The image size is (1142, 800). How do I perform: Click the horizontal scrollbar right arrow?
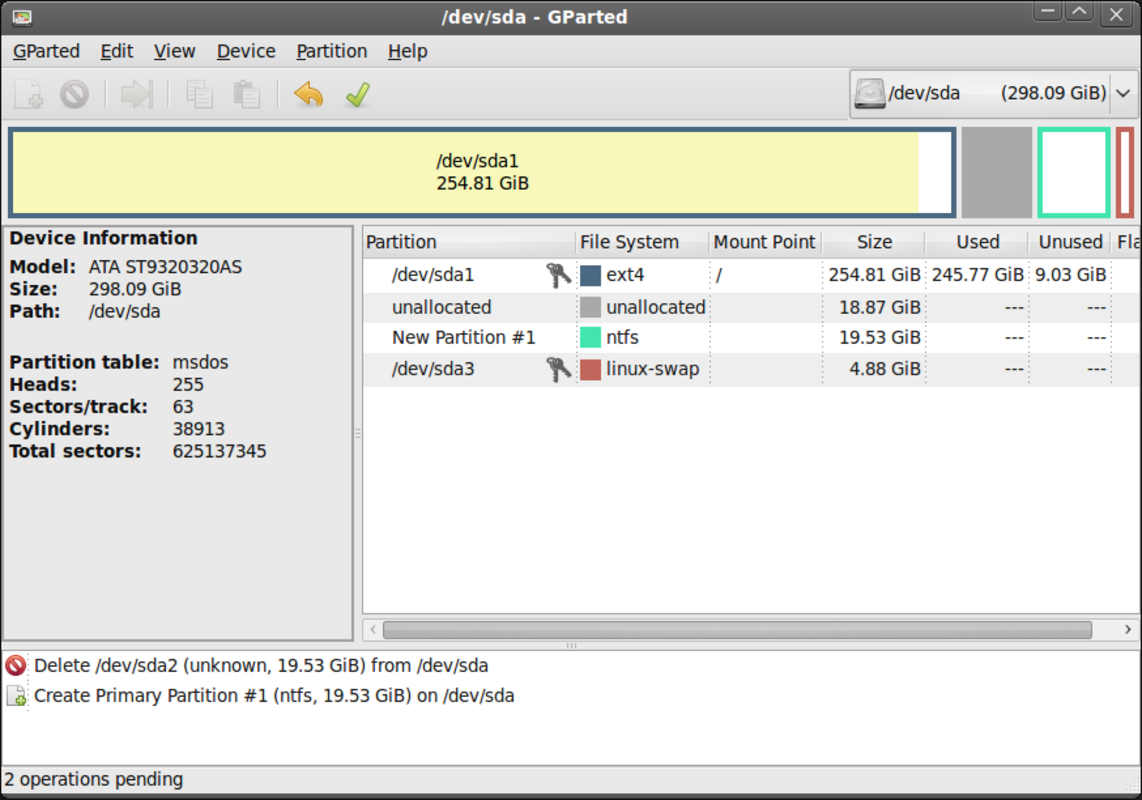[1127, 629]
